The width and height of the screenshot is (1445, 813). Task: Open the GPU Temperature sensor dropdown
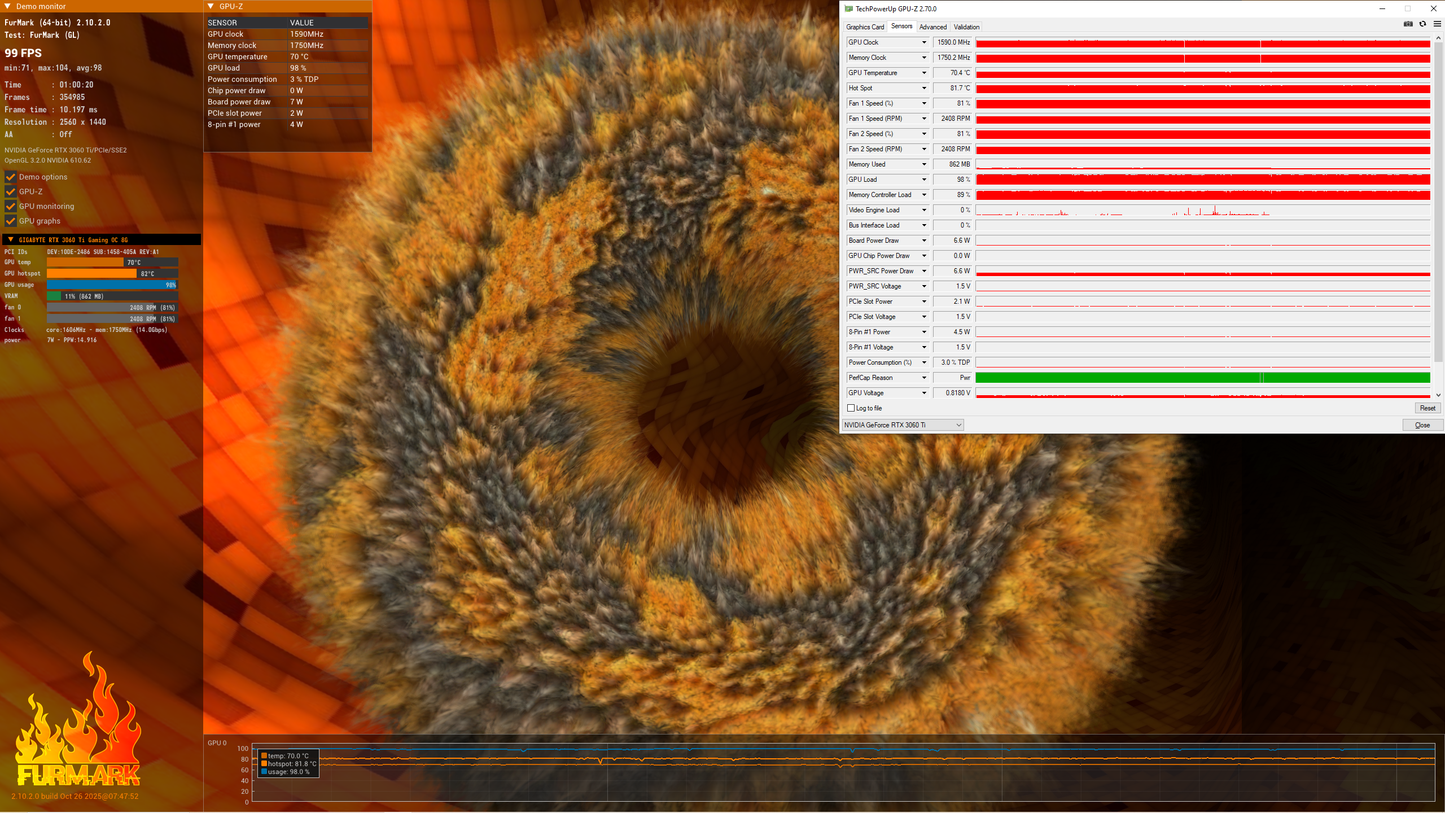(924, 73)
